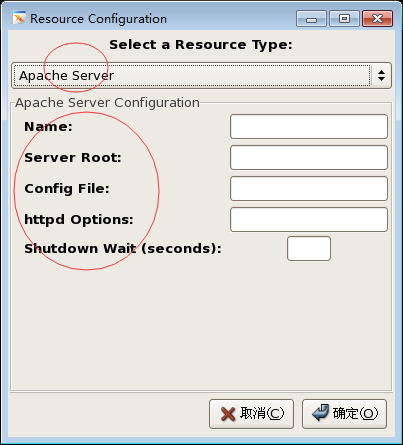Minimize the Resource Configuration window
The width and height of the screenshot is (403, 445).
[x=311, y=18]
